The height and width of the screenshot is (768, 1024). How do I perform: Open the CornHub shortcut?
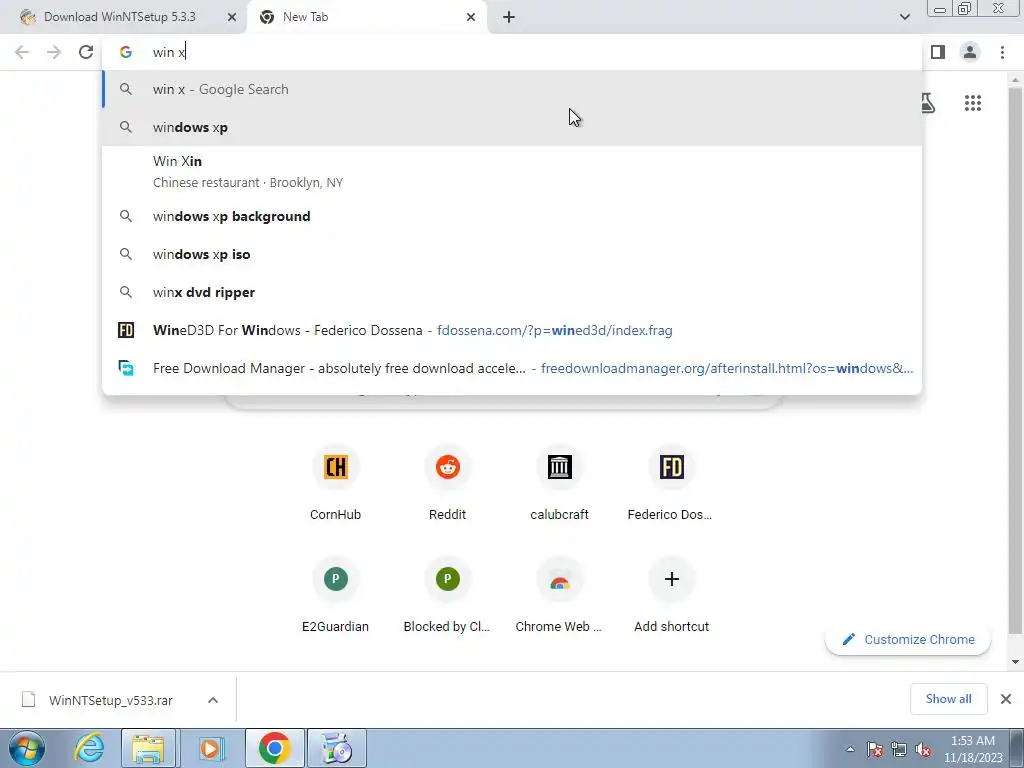coord(336,482)
